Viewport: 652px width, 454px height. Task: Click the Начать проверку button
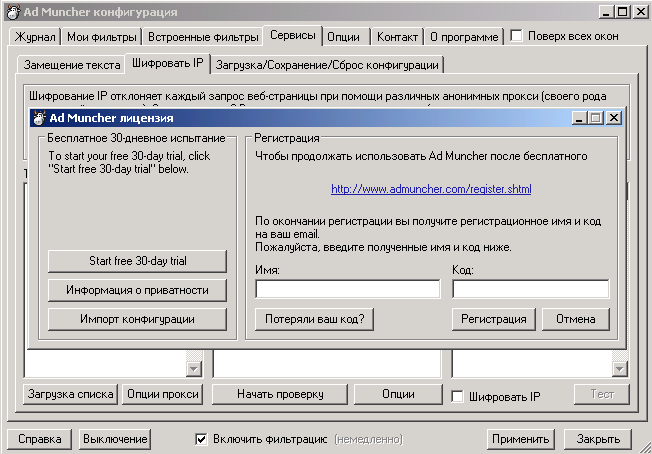(280, 394)
